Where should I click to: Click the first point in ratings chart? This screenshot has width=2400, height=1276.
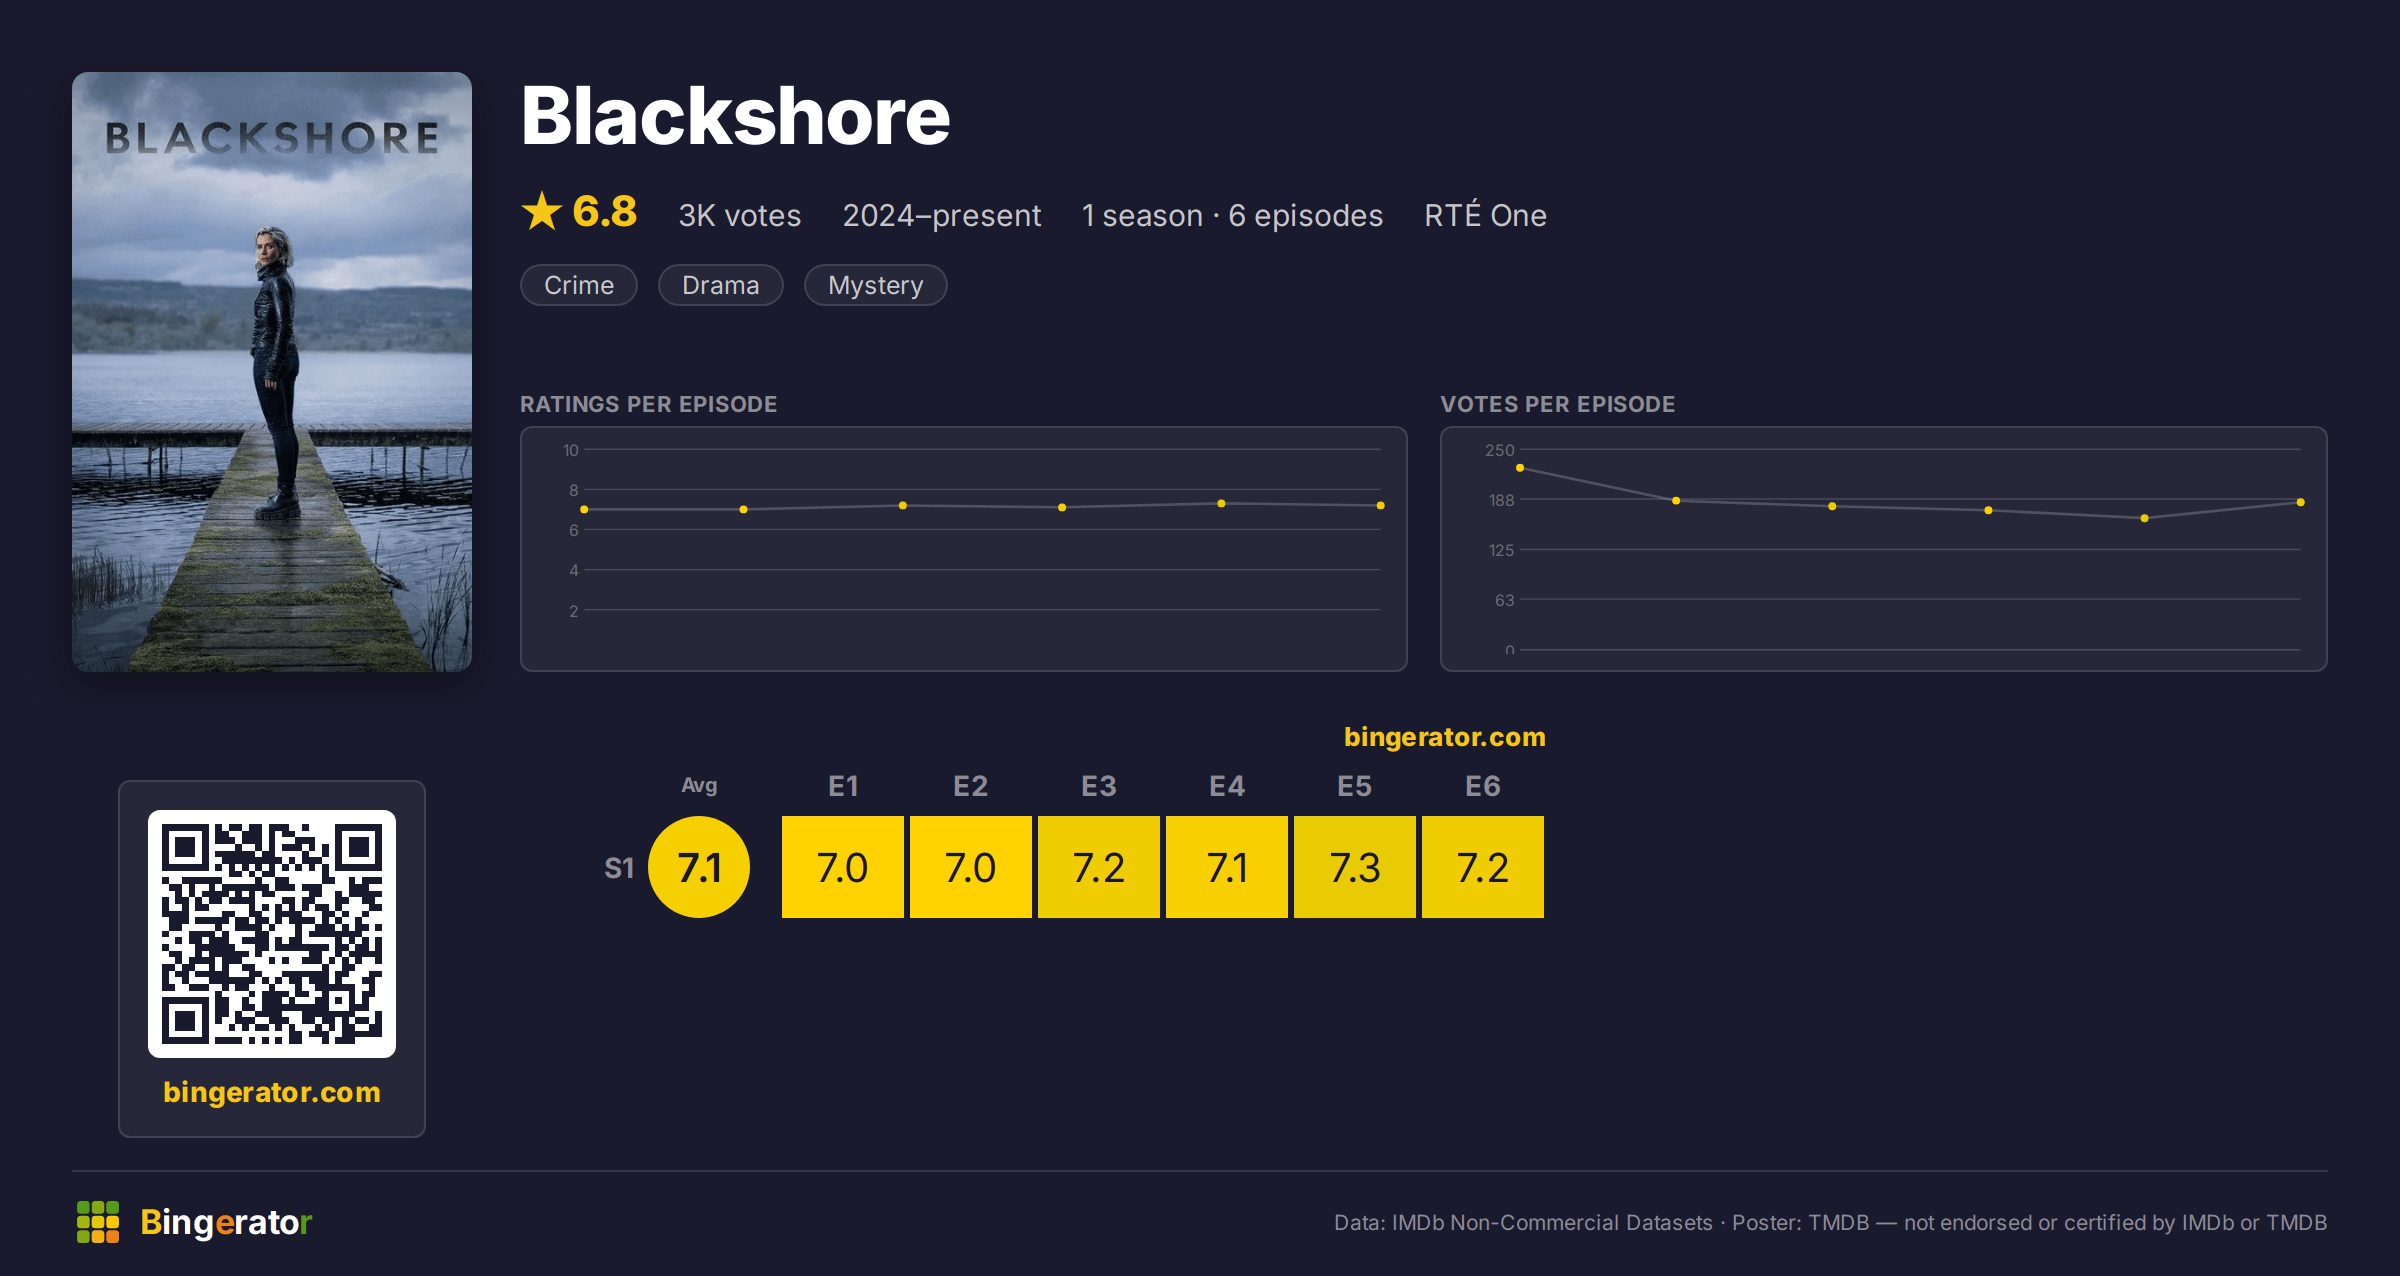584,510
